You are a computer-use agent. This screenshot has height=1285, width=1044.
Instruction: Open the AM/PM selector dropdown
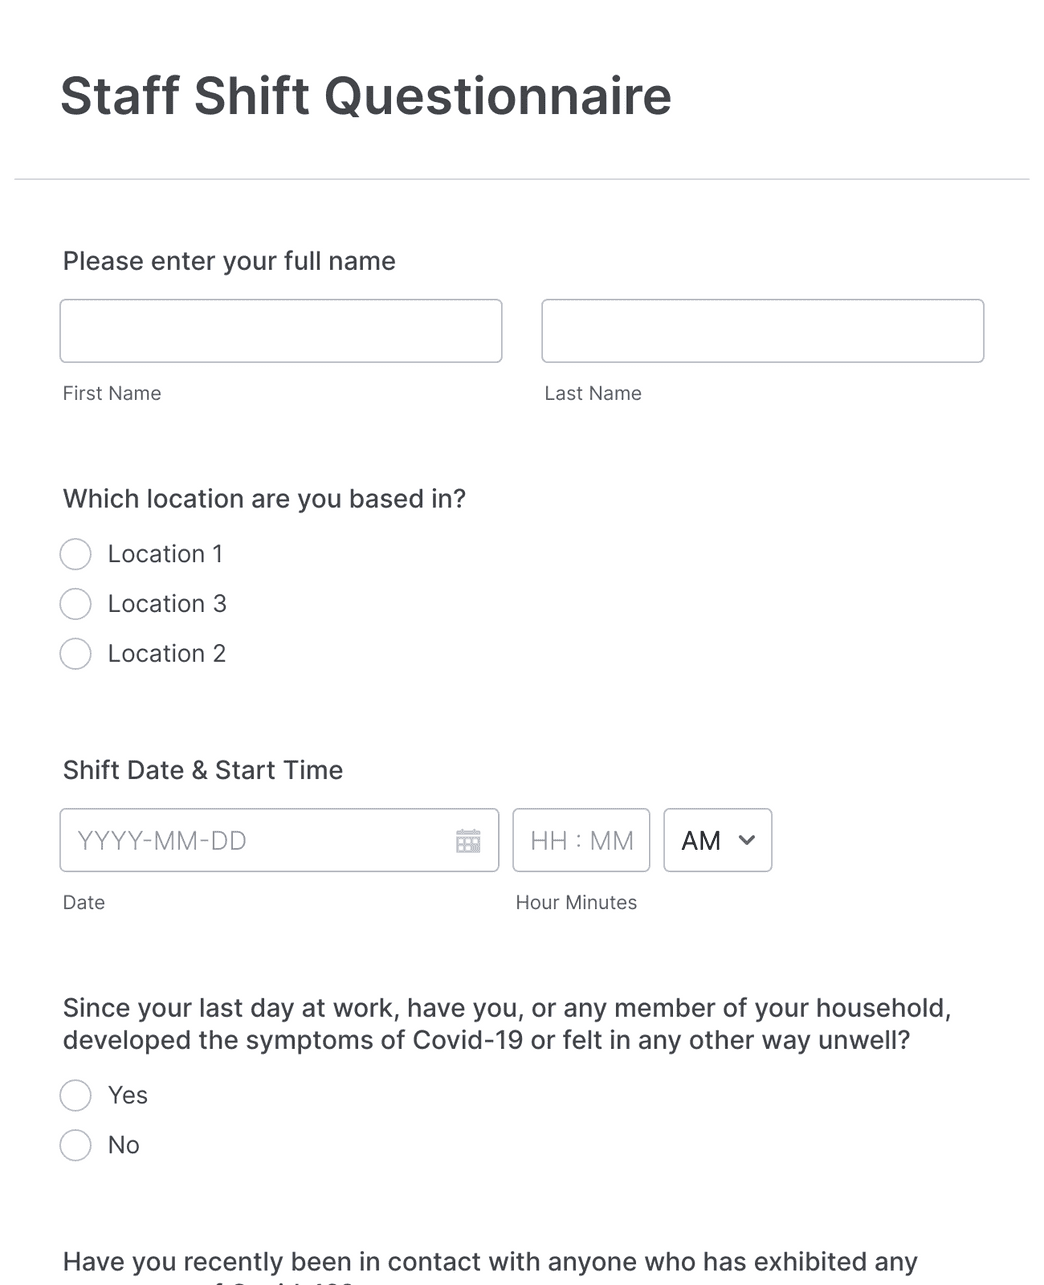[x=717, y=840]
